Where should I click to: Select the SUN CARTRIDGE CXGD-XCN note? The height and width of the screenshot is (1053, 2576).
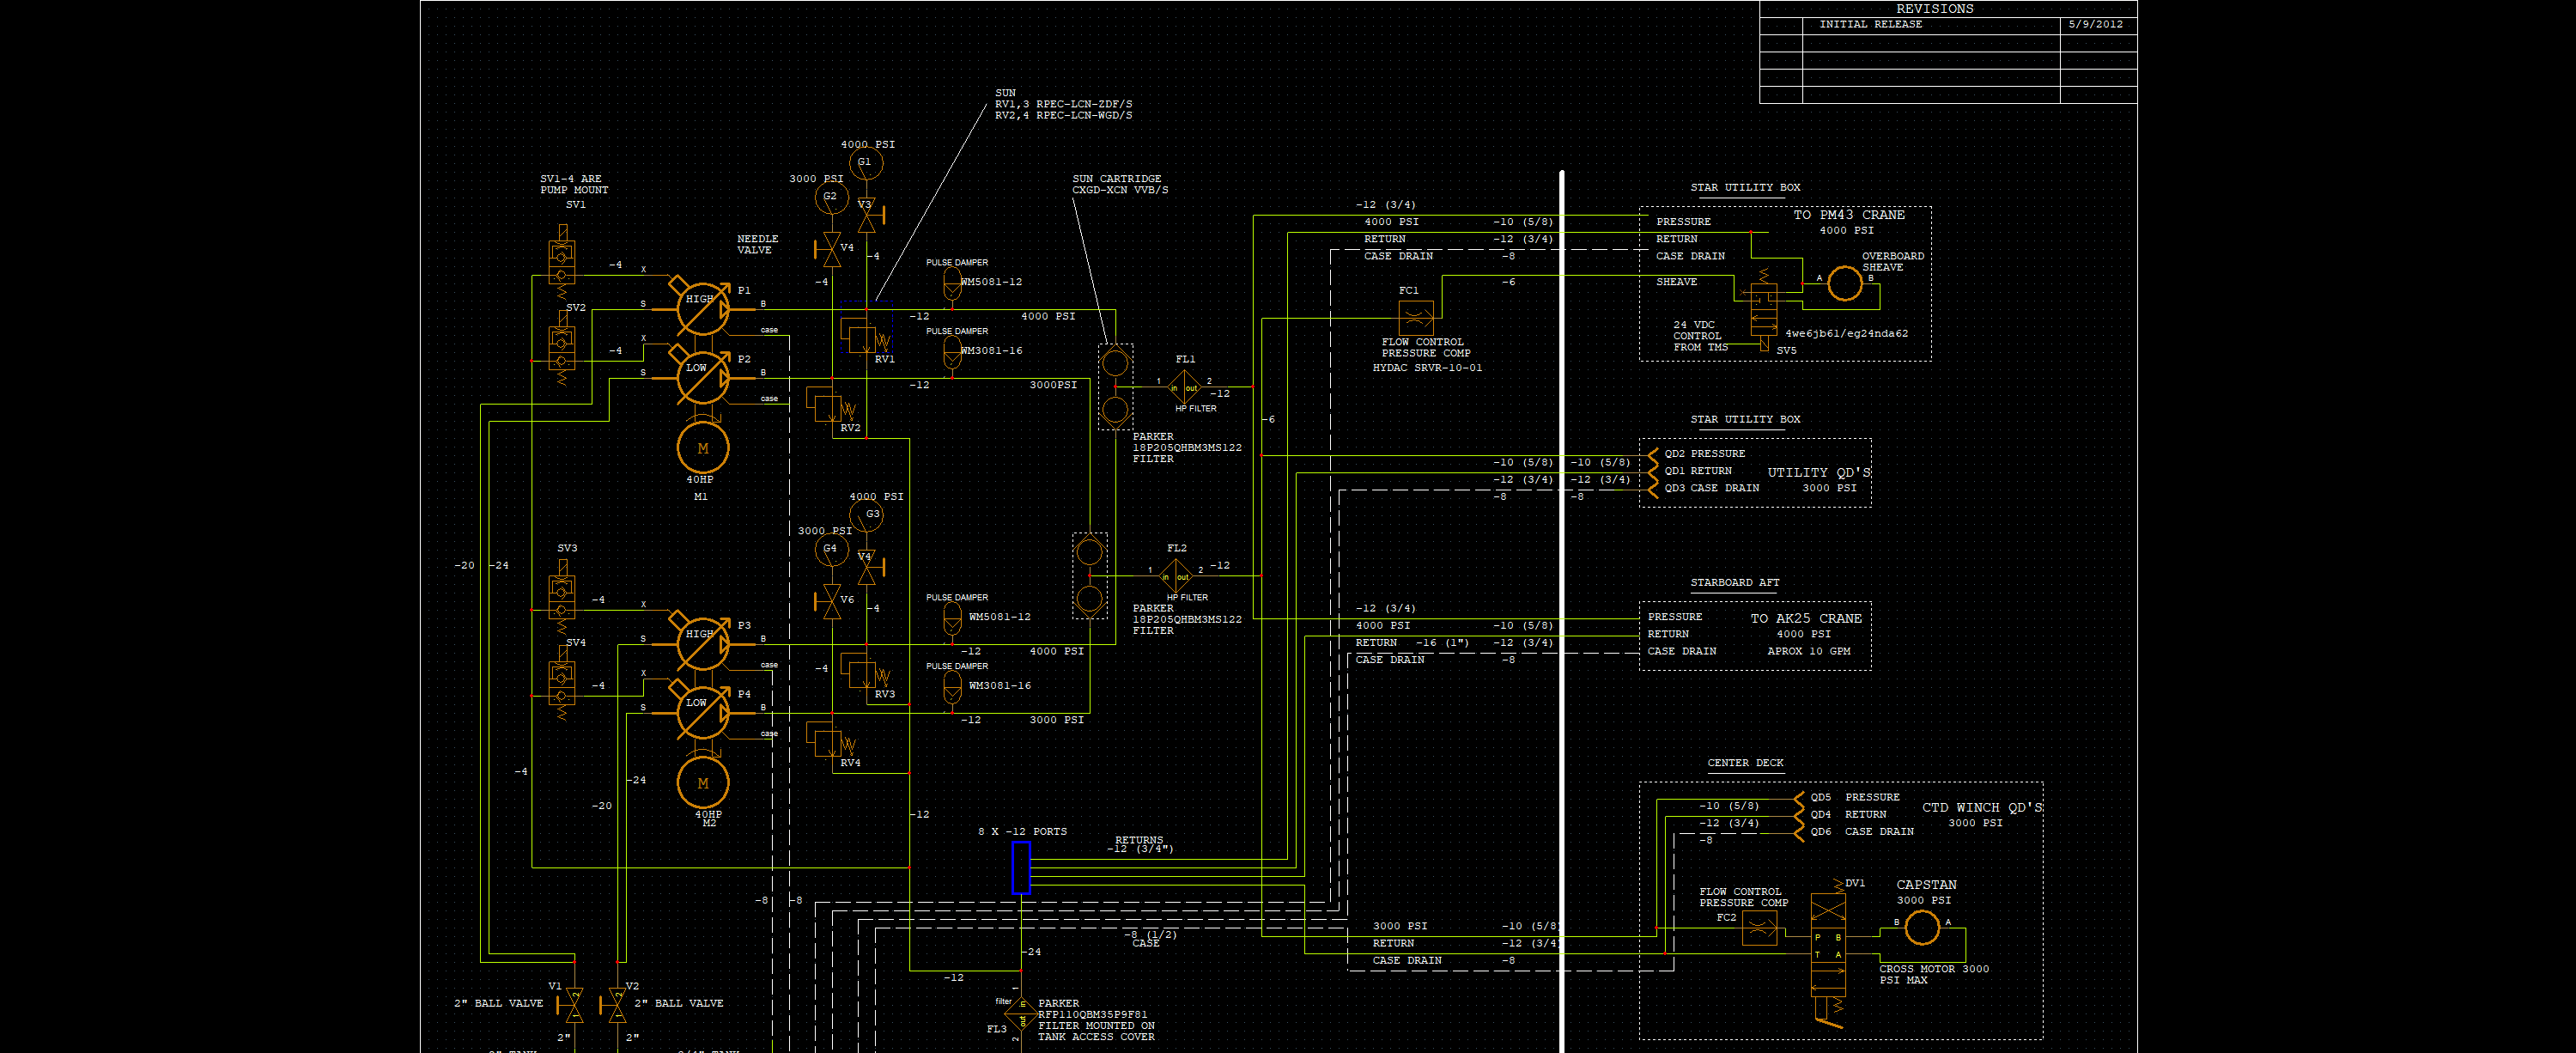click(1119, 184)
